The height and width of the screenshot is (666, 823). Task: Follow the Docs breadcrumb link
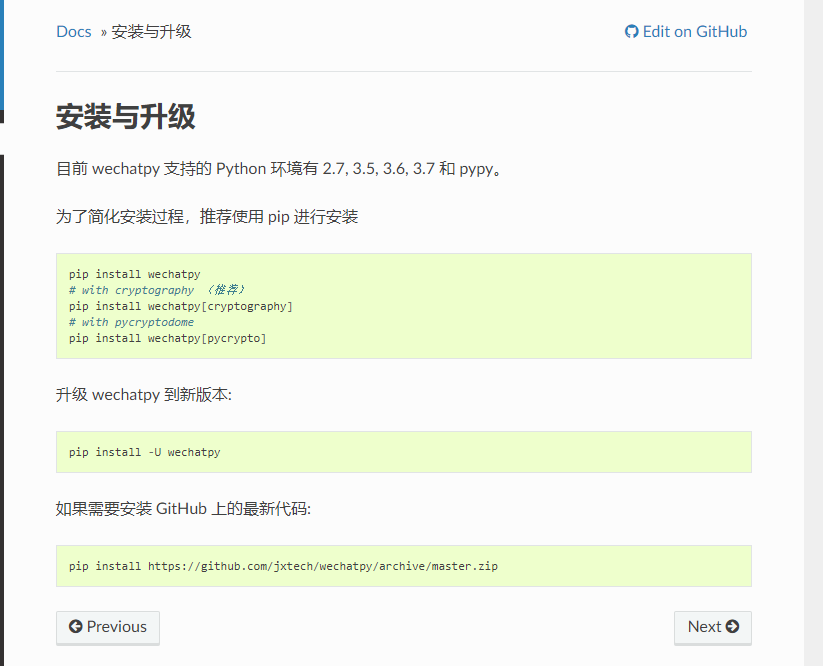73,31
